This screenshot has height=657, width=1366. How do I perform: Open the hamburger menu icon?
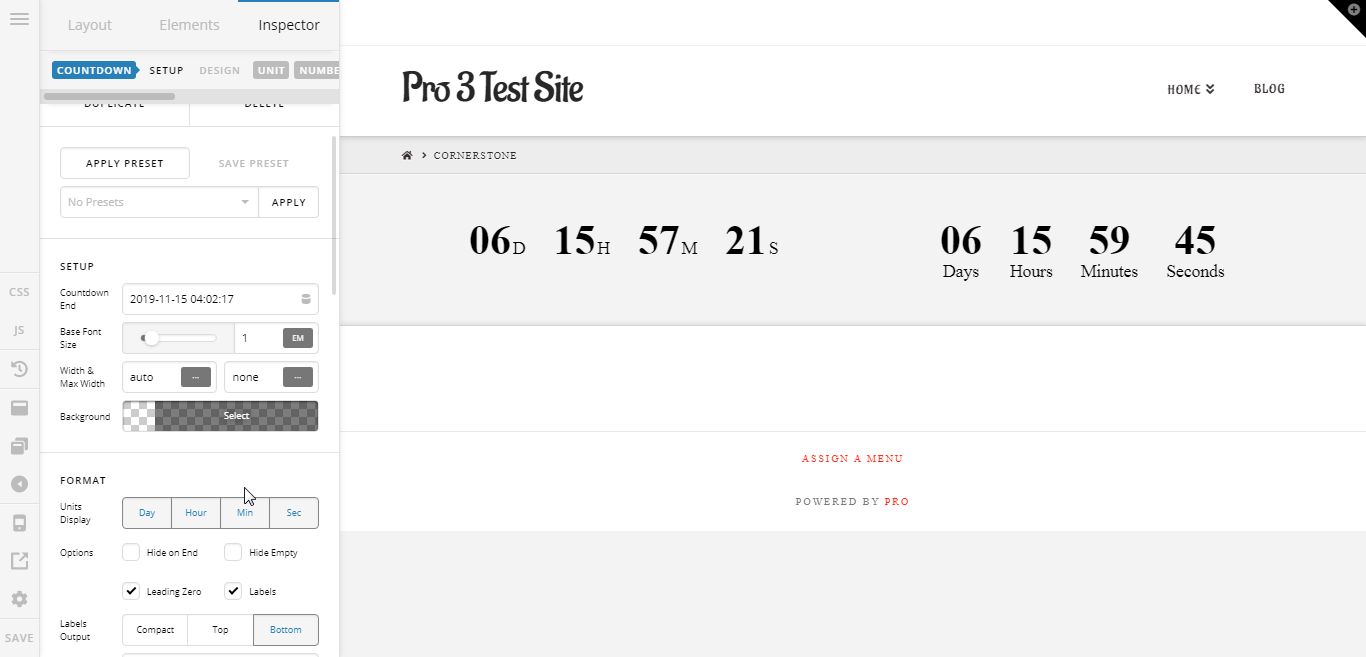(19, 20)
